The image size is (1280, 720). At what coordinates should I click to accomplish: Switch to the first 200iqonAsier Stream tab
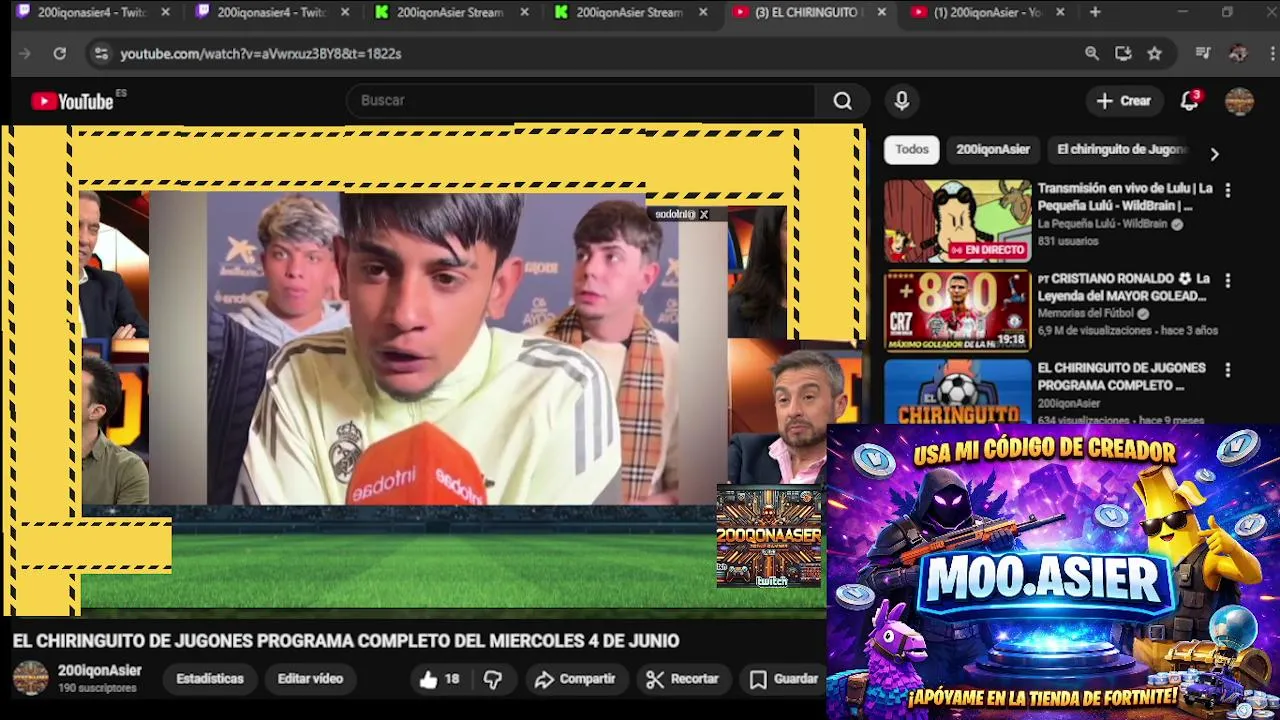pyautogui.click(x=449, y=12)
